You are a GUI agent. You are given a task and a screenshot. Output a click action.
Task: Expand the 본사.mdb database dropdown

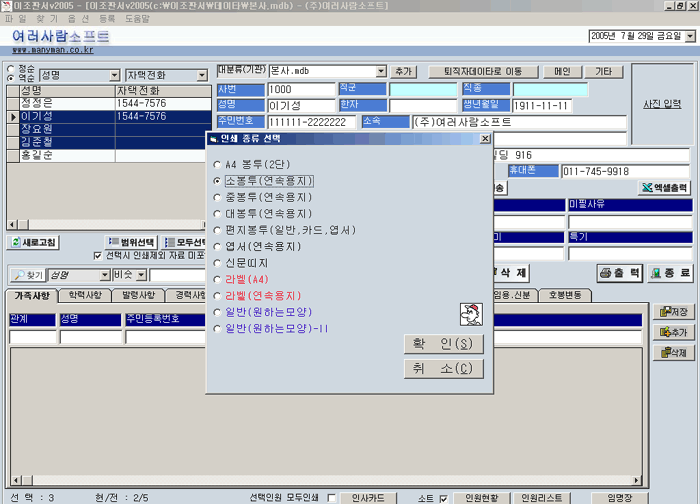381,72
